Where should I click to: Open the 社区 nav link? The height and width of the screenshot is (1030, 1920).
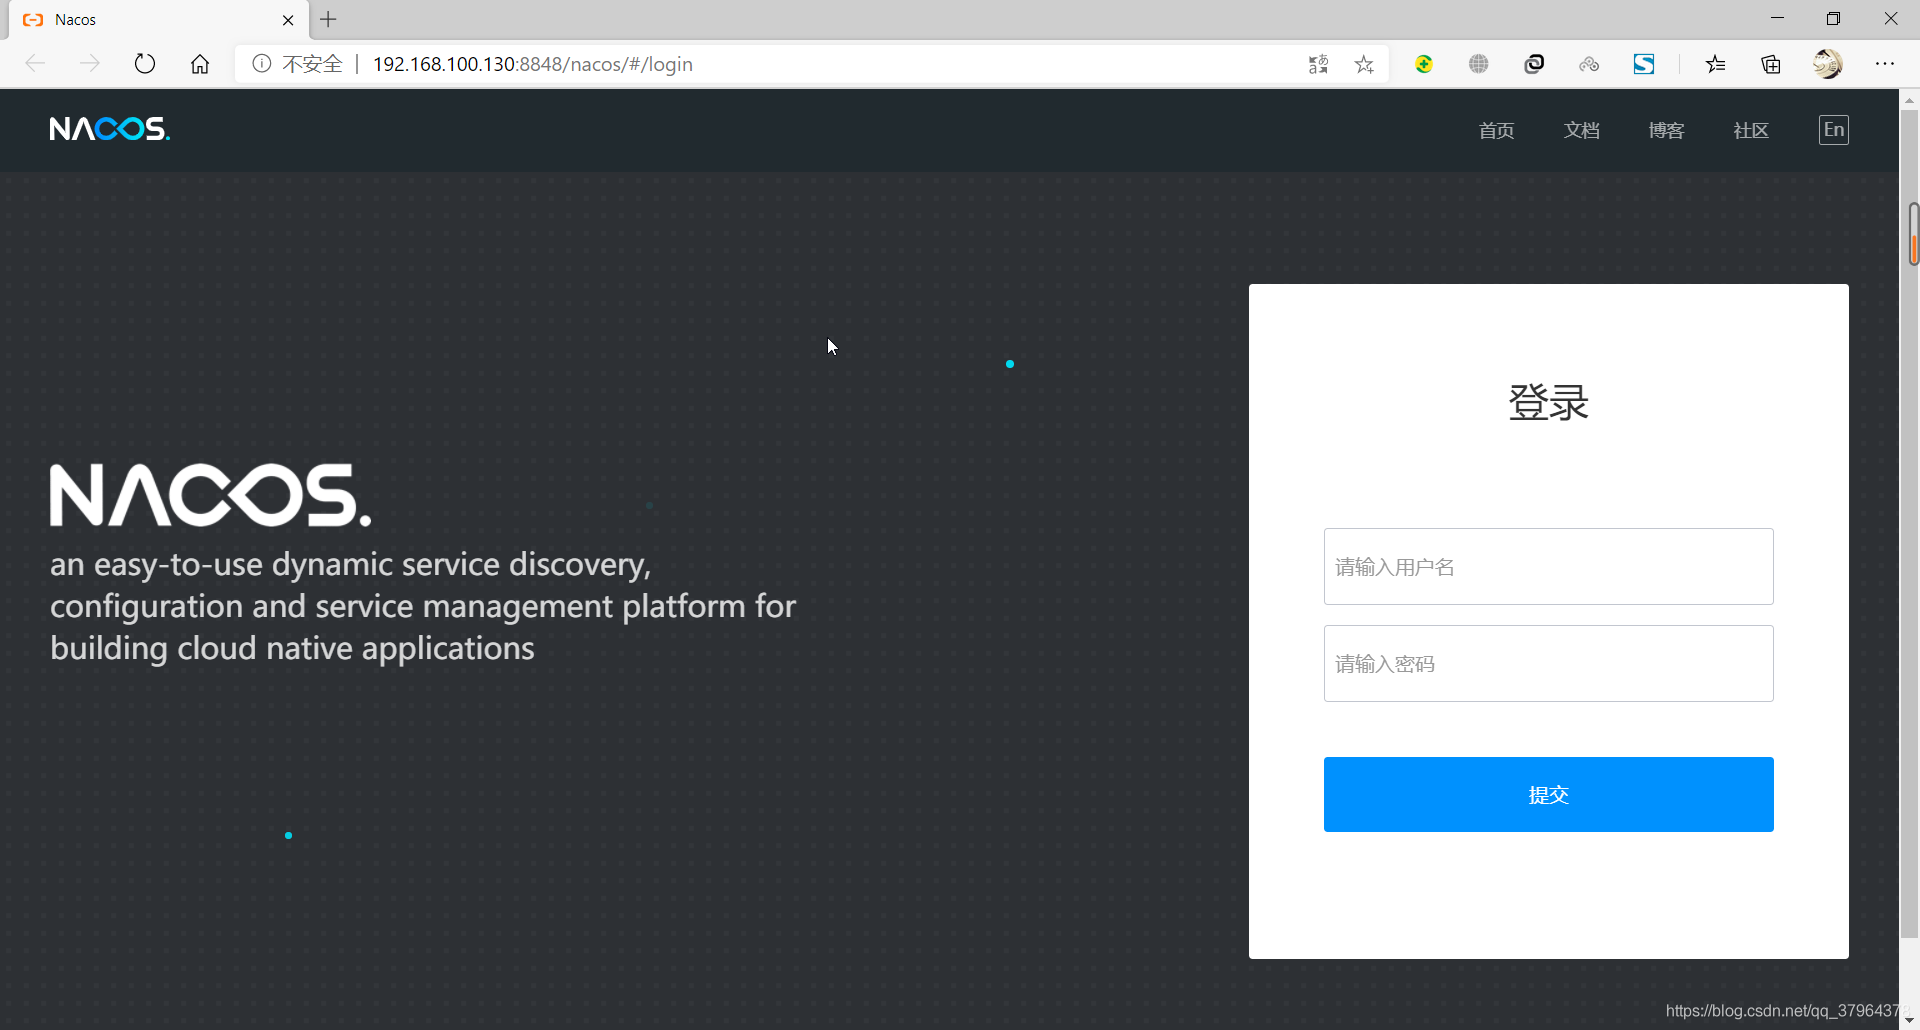coord(1751,130)
